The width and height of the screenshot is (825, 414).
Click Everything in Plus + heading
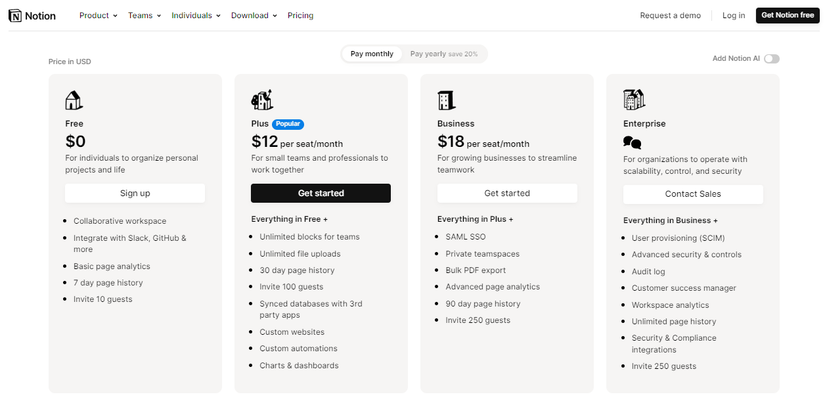pos(475,219)
